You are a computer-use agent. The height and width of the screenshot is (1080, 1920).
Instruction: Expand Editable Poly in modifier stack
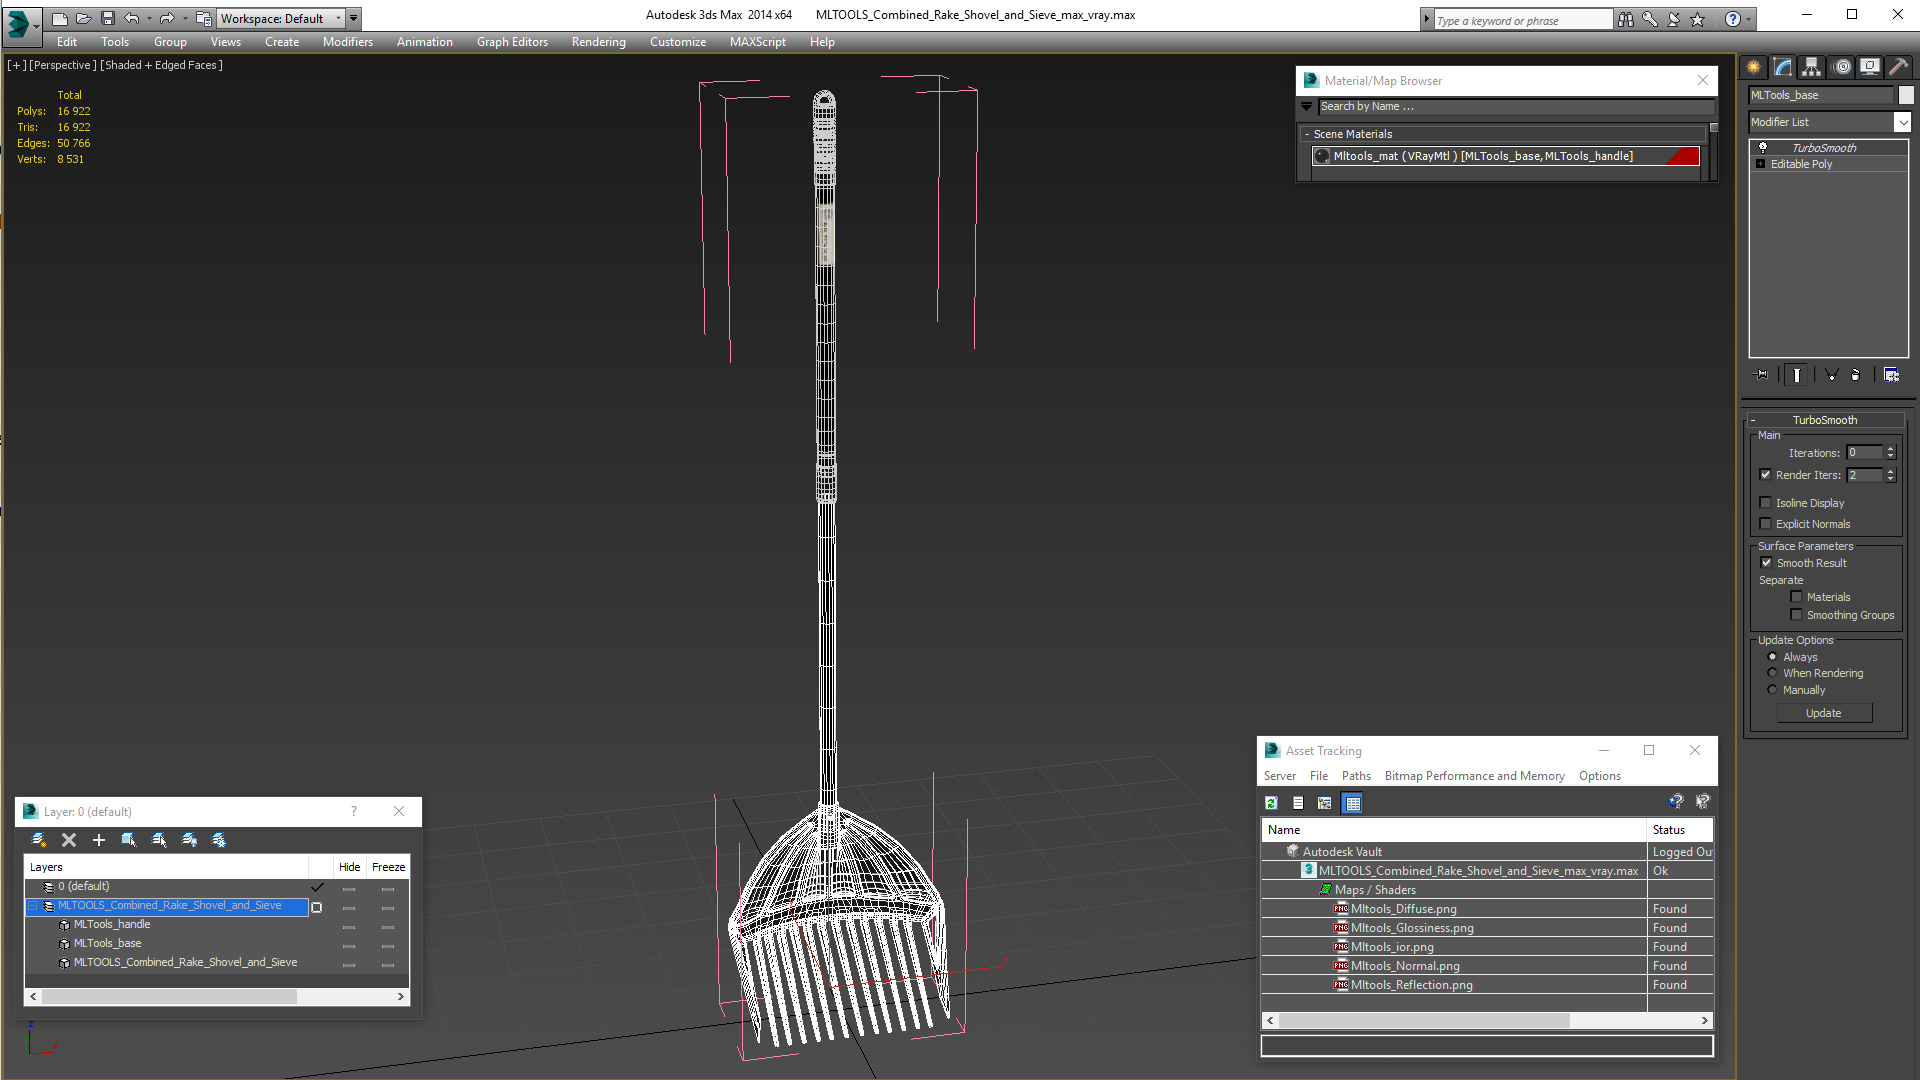coord(1760,164)
